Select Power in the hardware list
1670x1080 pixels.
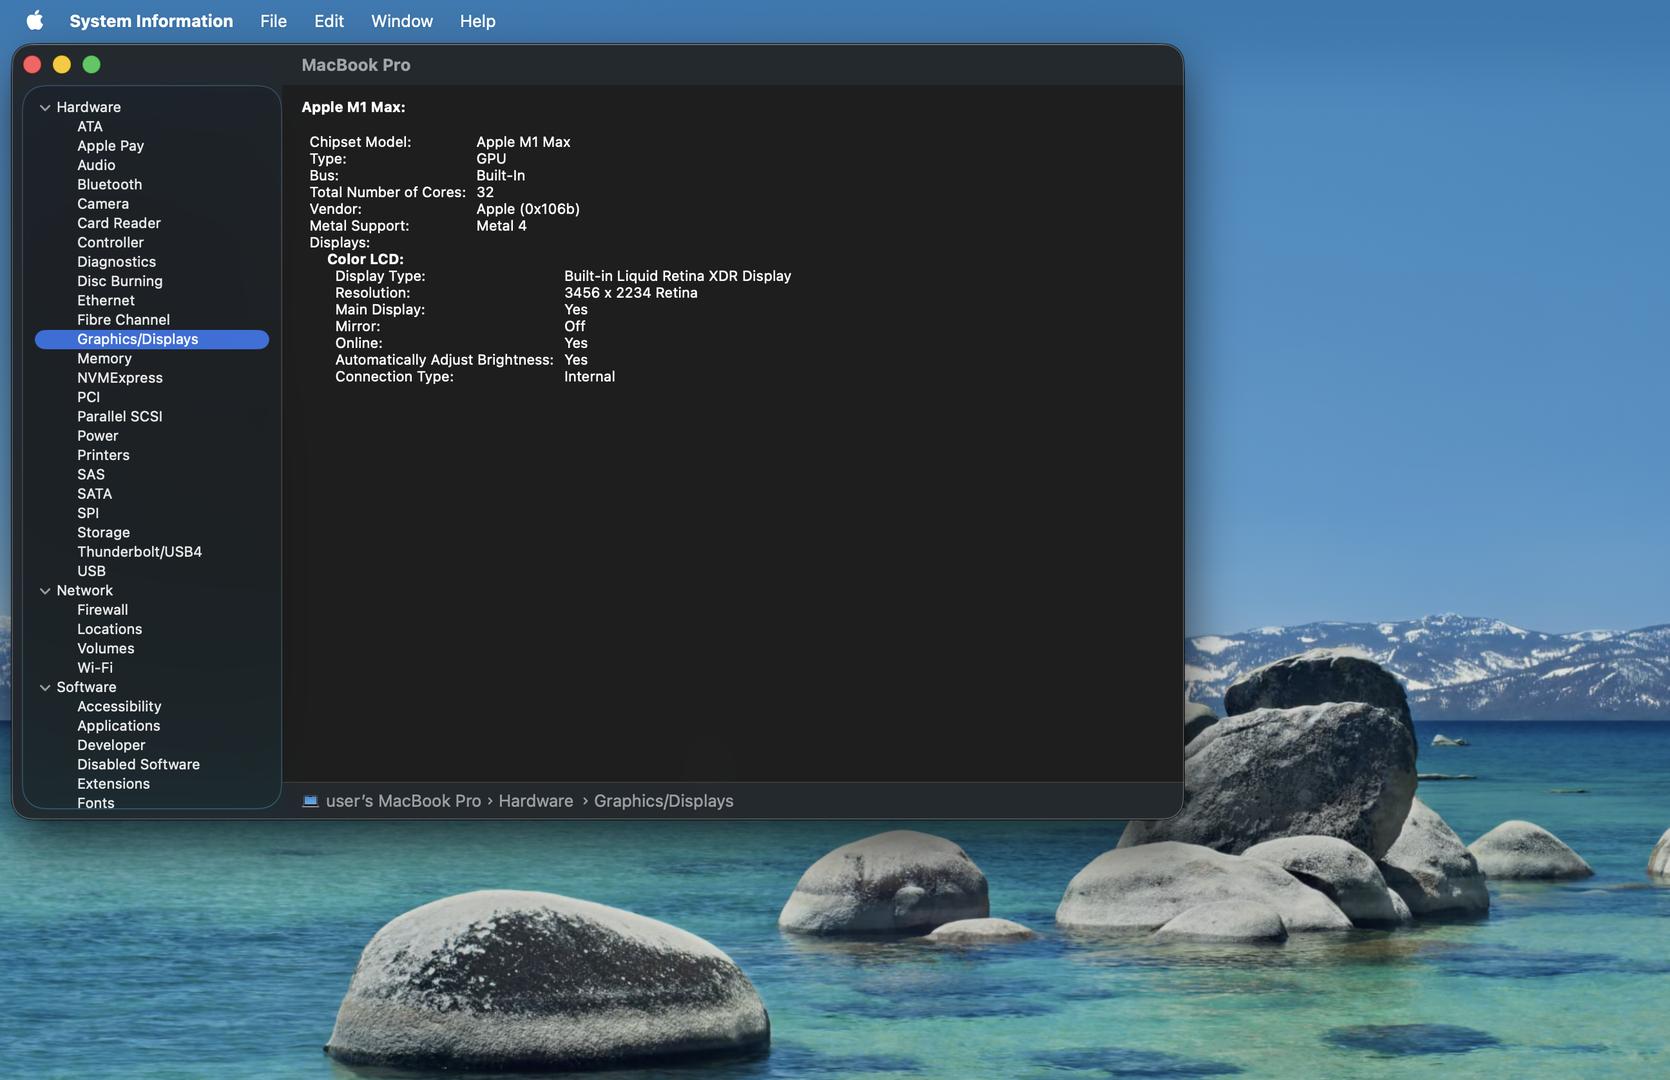97,436
